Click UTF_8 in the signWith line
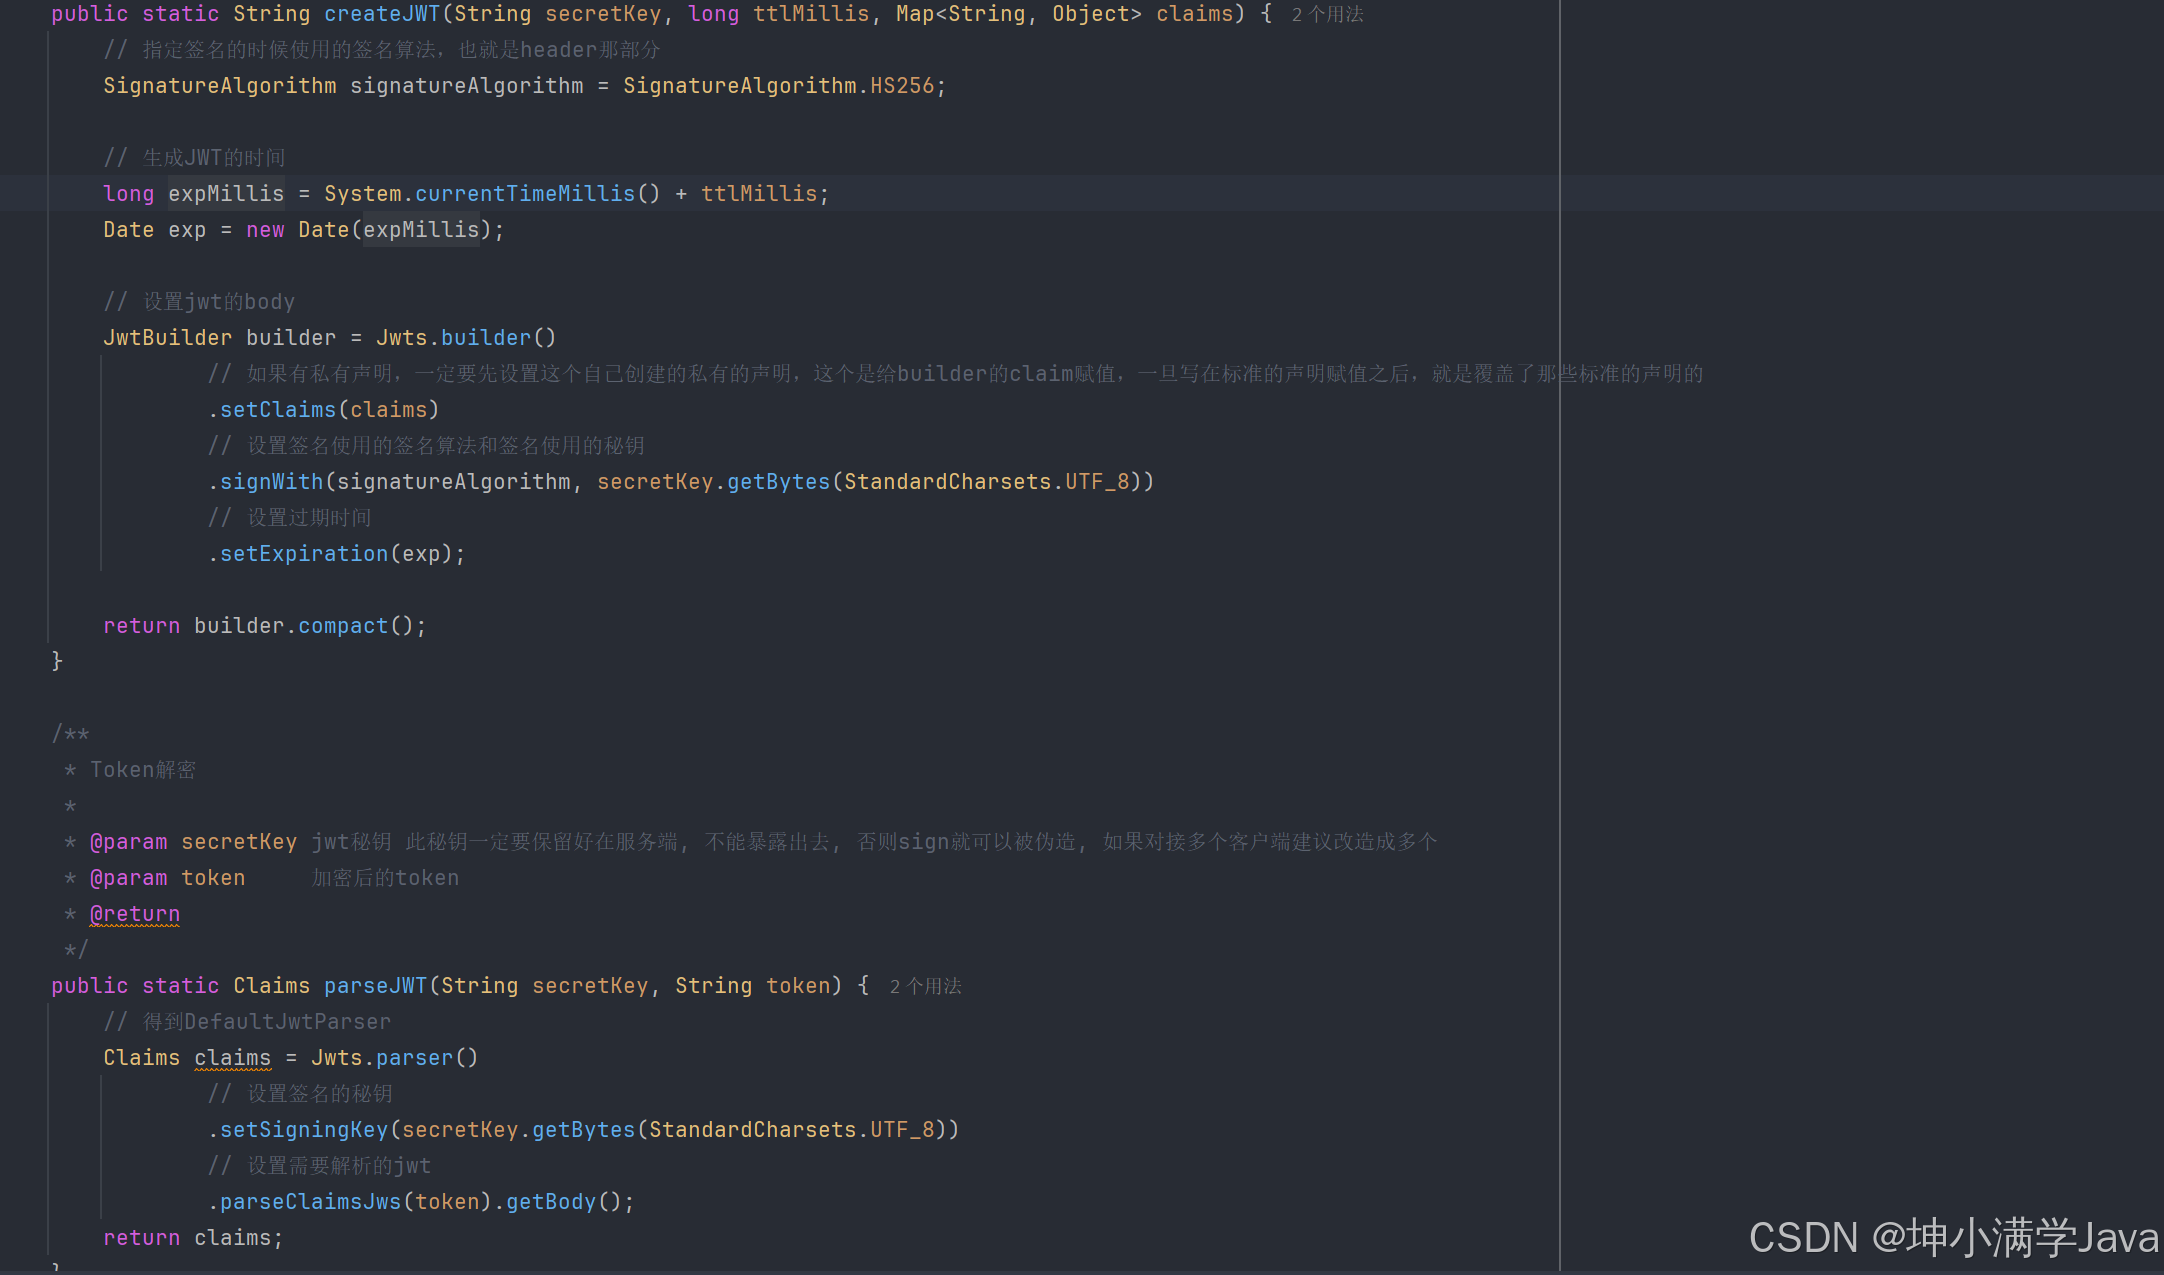 click(1096, 482)
